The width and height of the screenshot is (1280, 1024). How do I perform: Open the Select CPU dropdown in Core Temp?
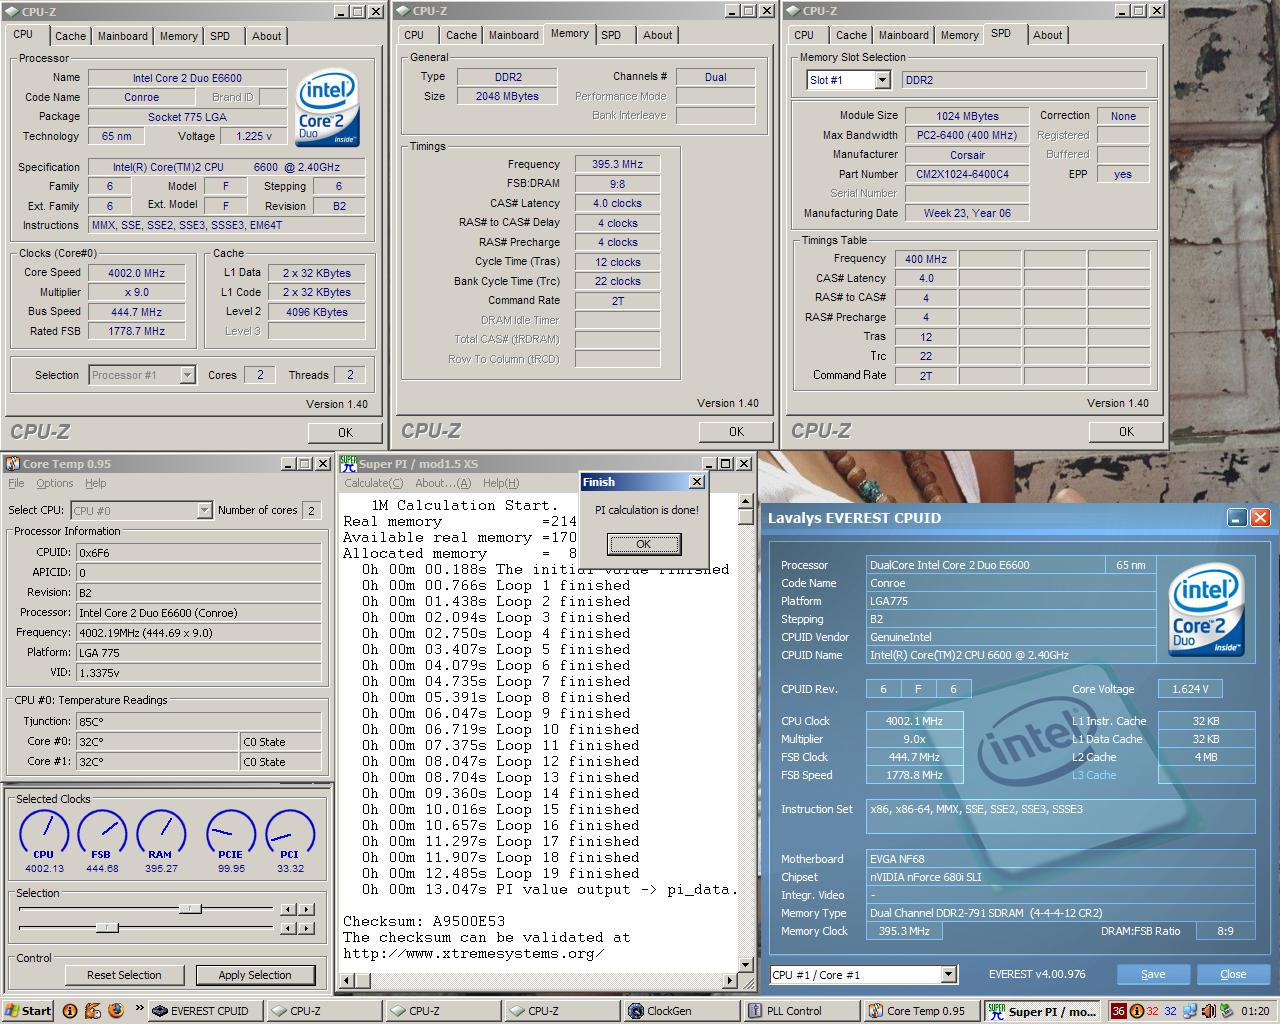click(x=204, y=511)
